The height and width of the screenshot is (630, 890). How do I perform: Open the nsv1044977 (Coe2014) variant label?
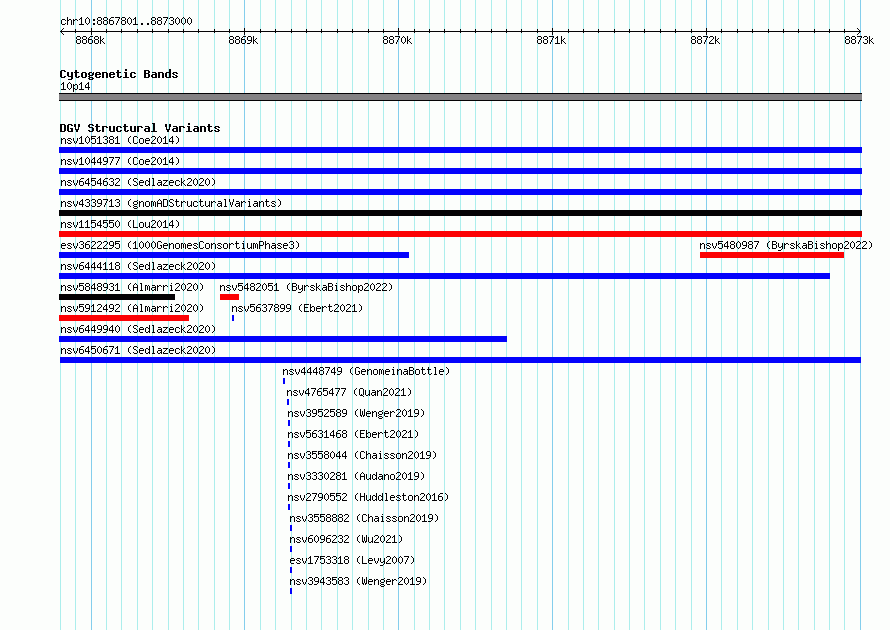pyautogui.click(x=120, y=161)
